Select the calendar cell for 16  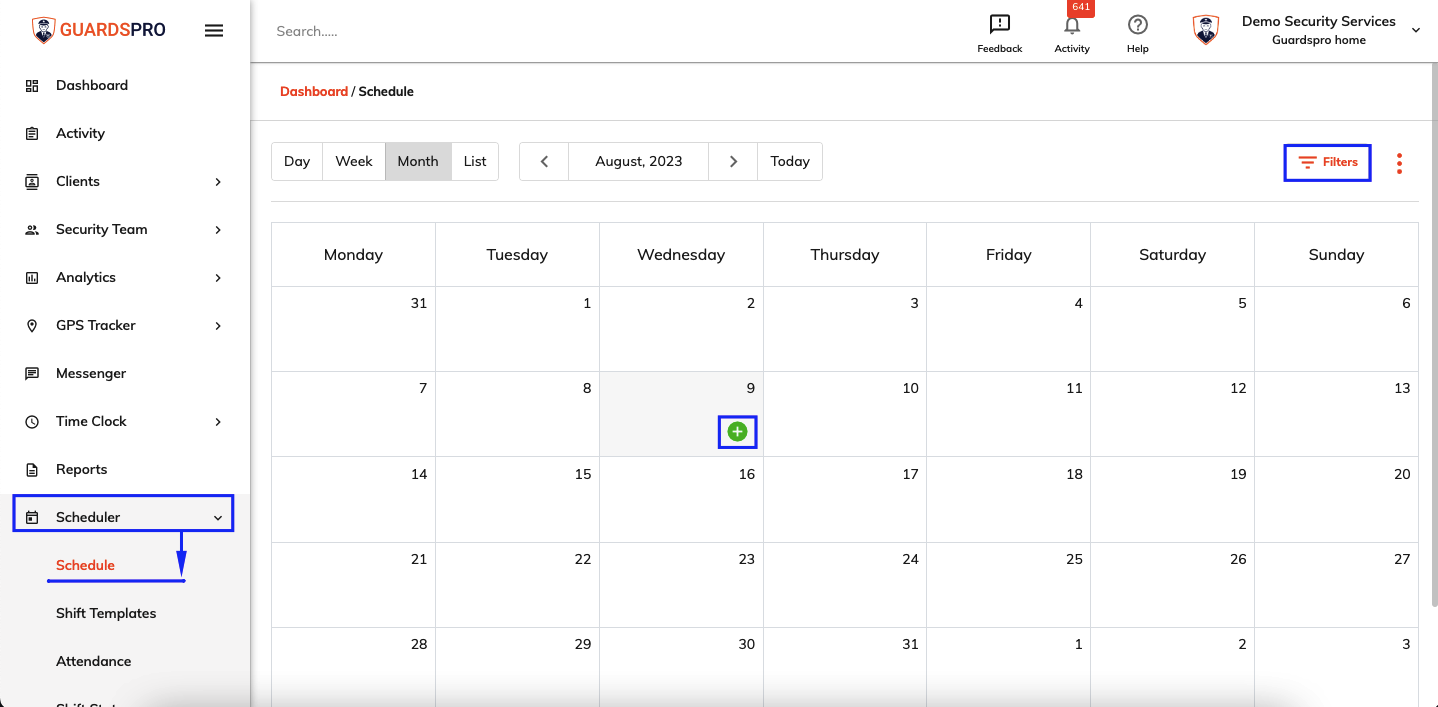point(681,500)
